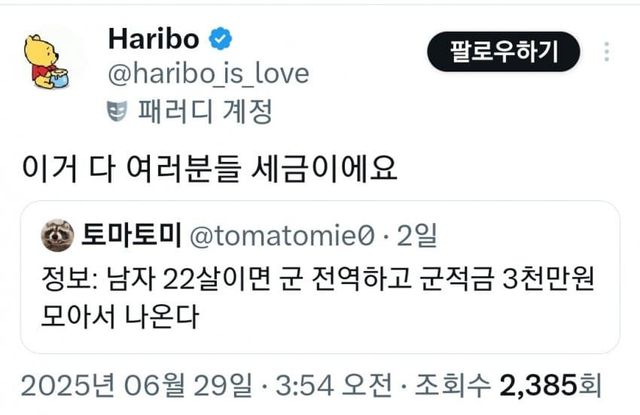Click the parody account mask icon

[117, 111]
